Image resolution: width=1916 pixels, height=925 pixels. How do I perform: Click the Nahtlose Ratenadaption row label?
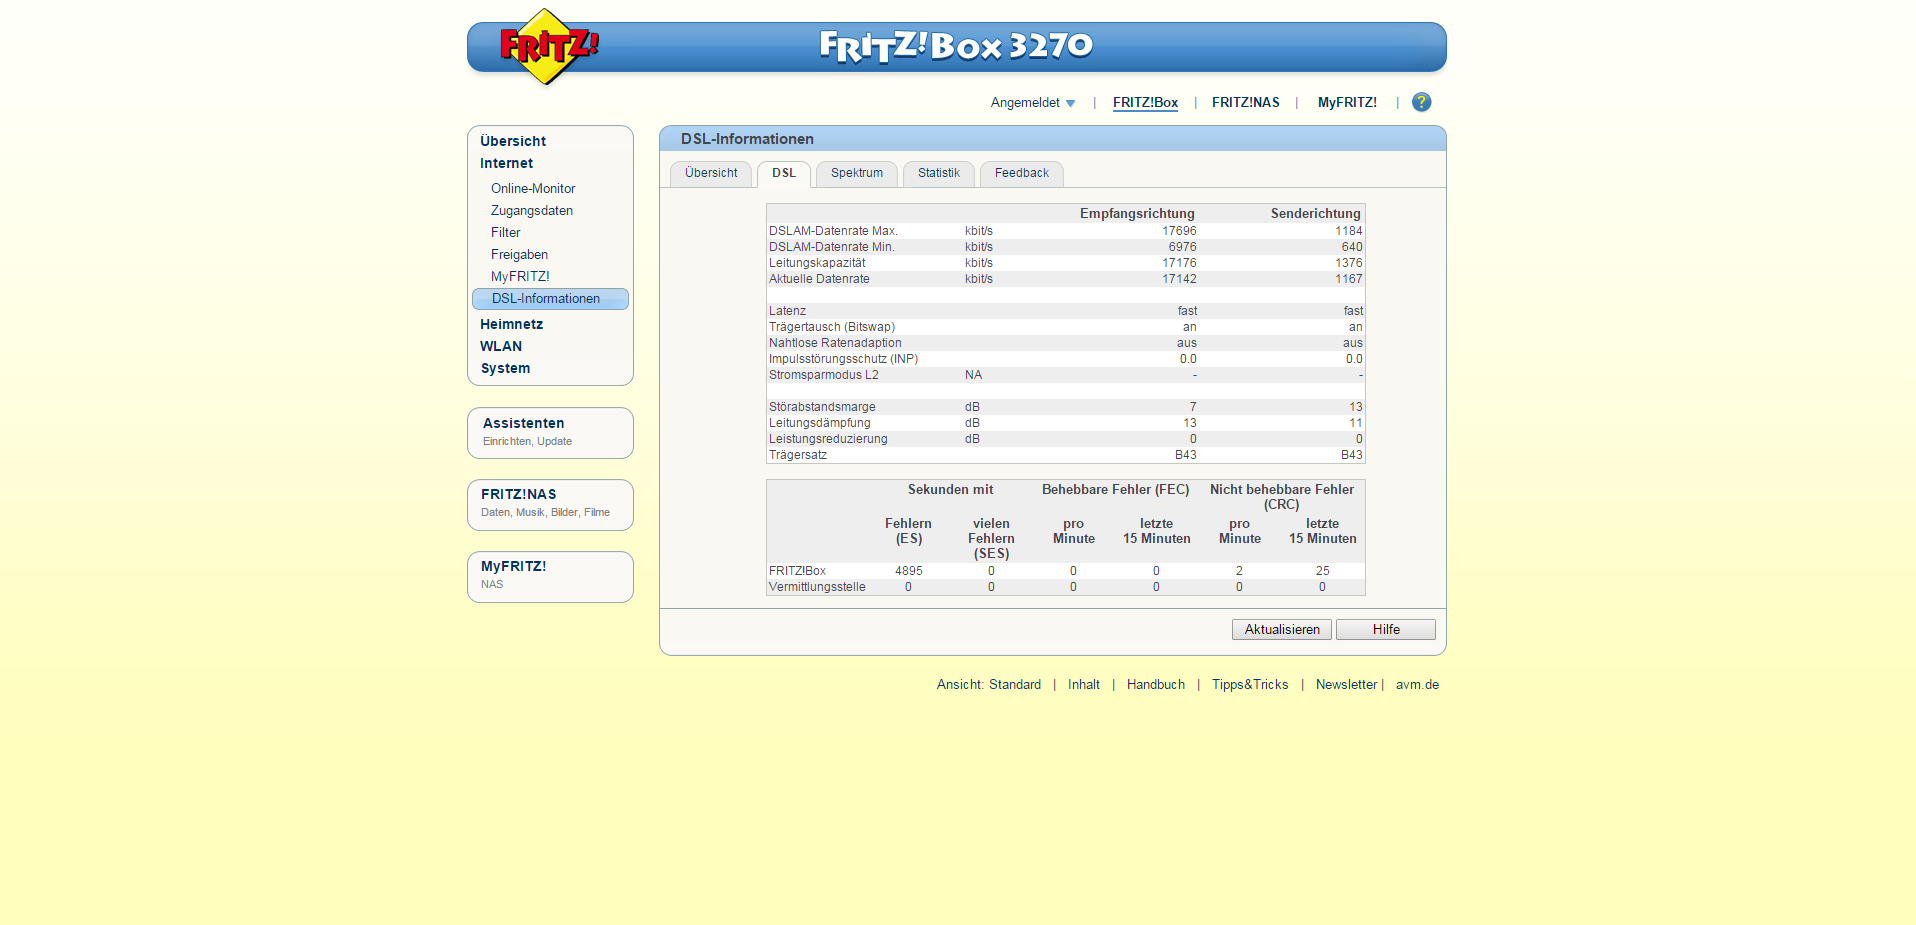point(835,343)
